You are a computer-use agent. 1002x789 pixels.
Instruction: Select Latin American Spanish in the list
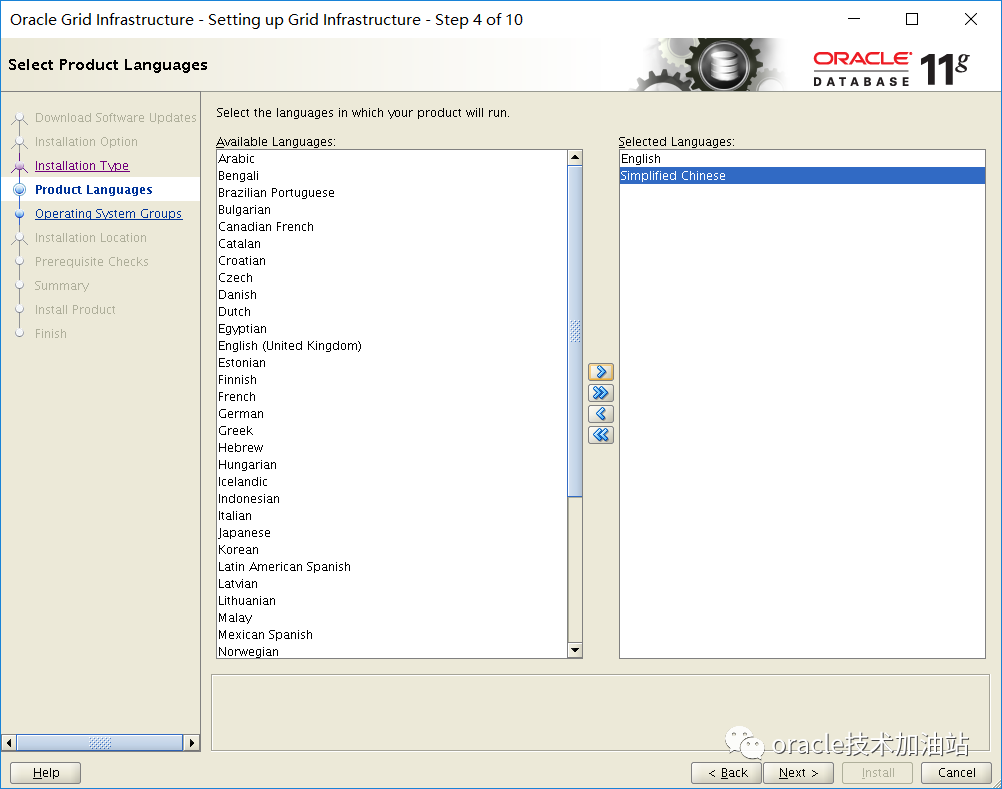point(392,567)
